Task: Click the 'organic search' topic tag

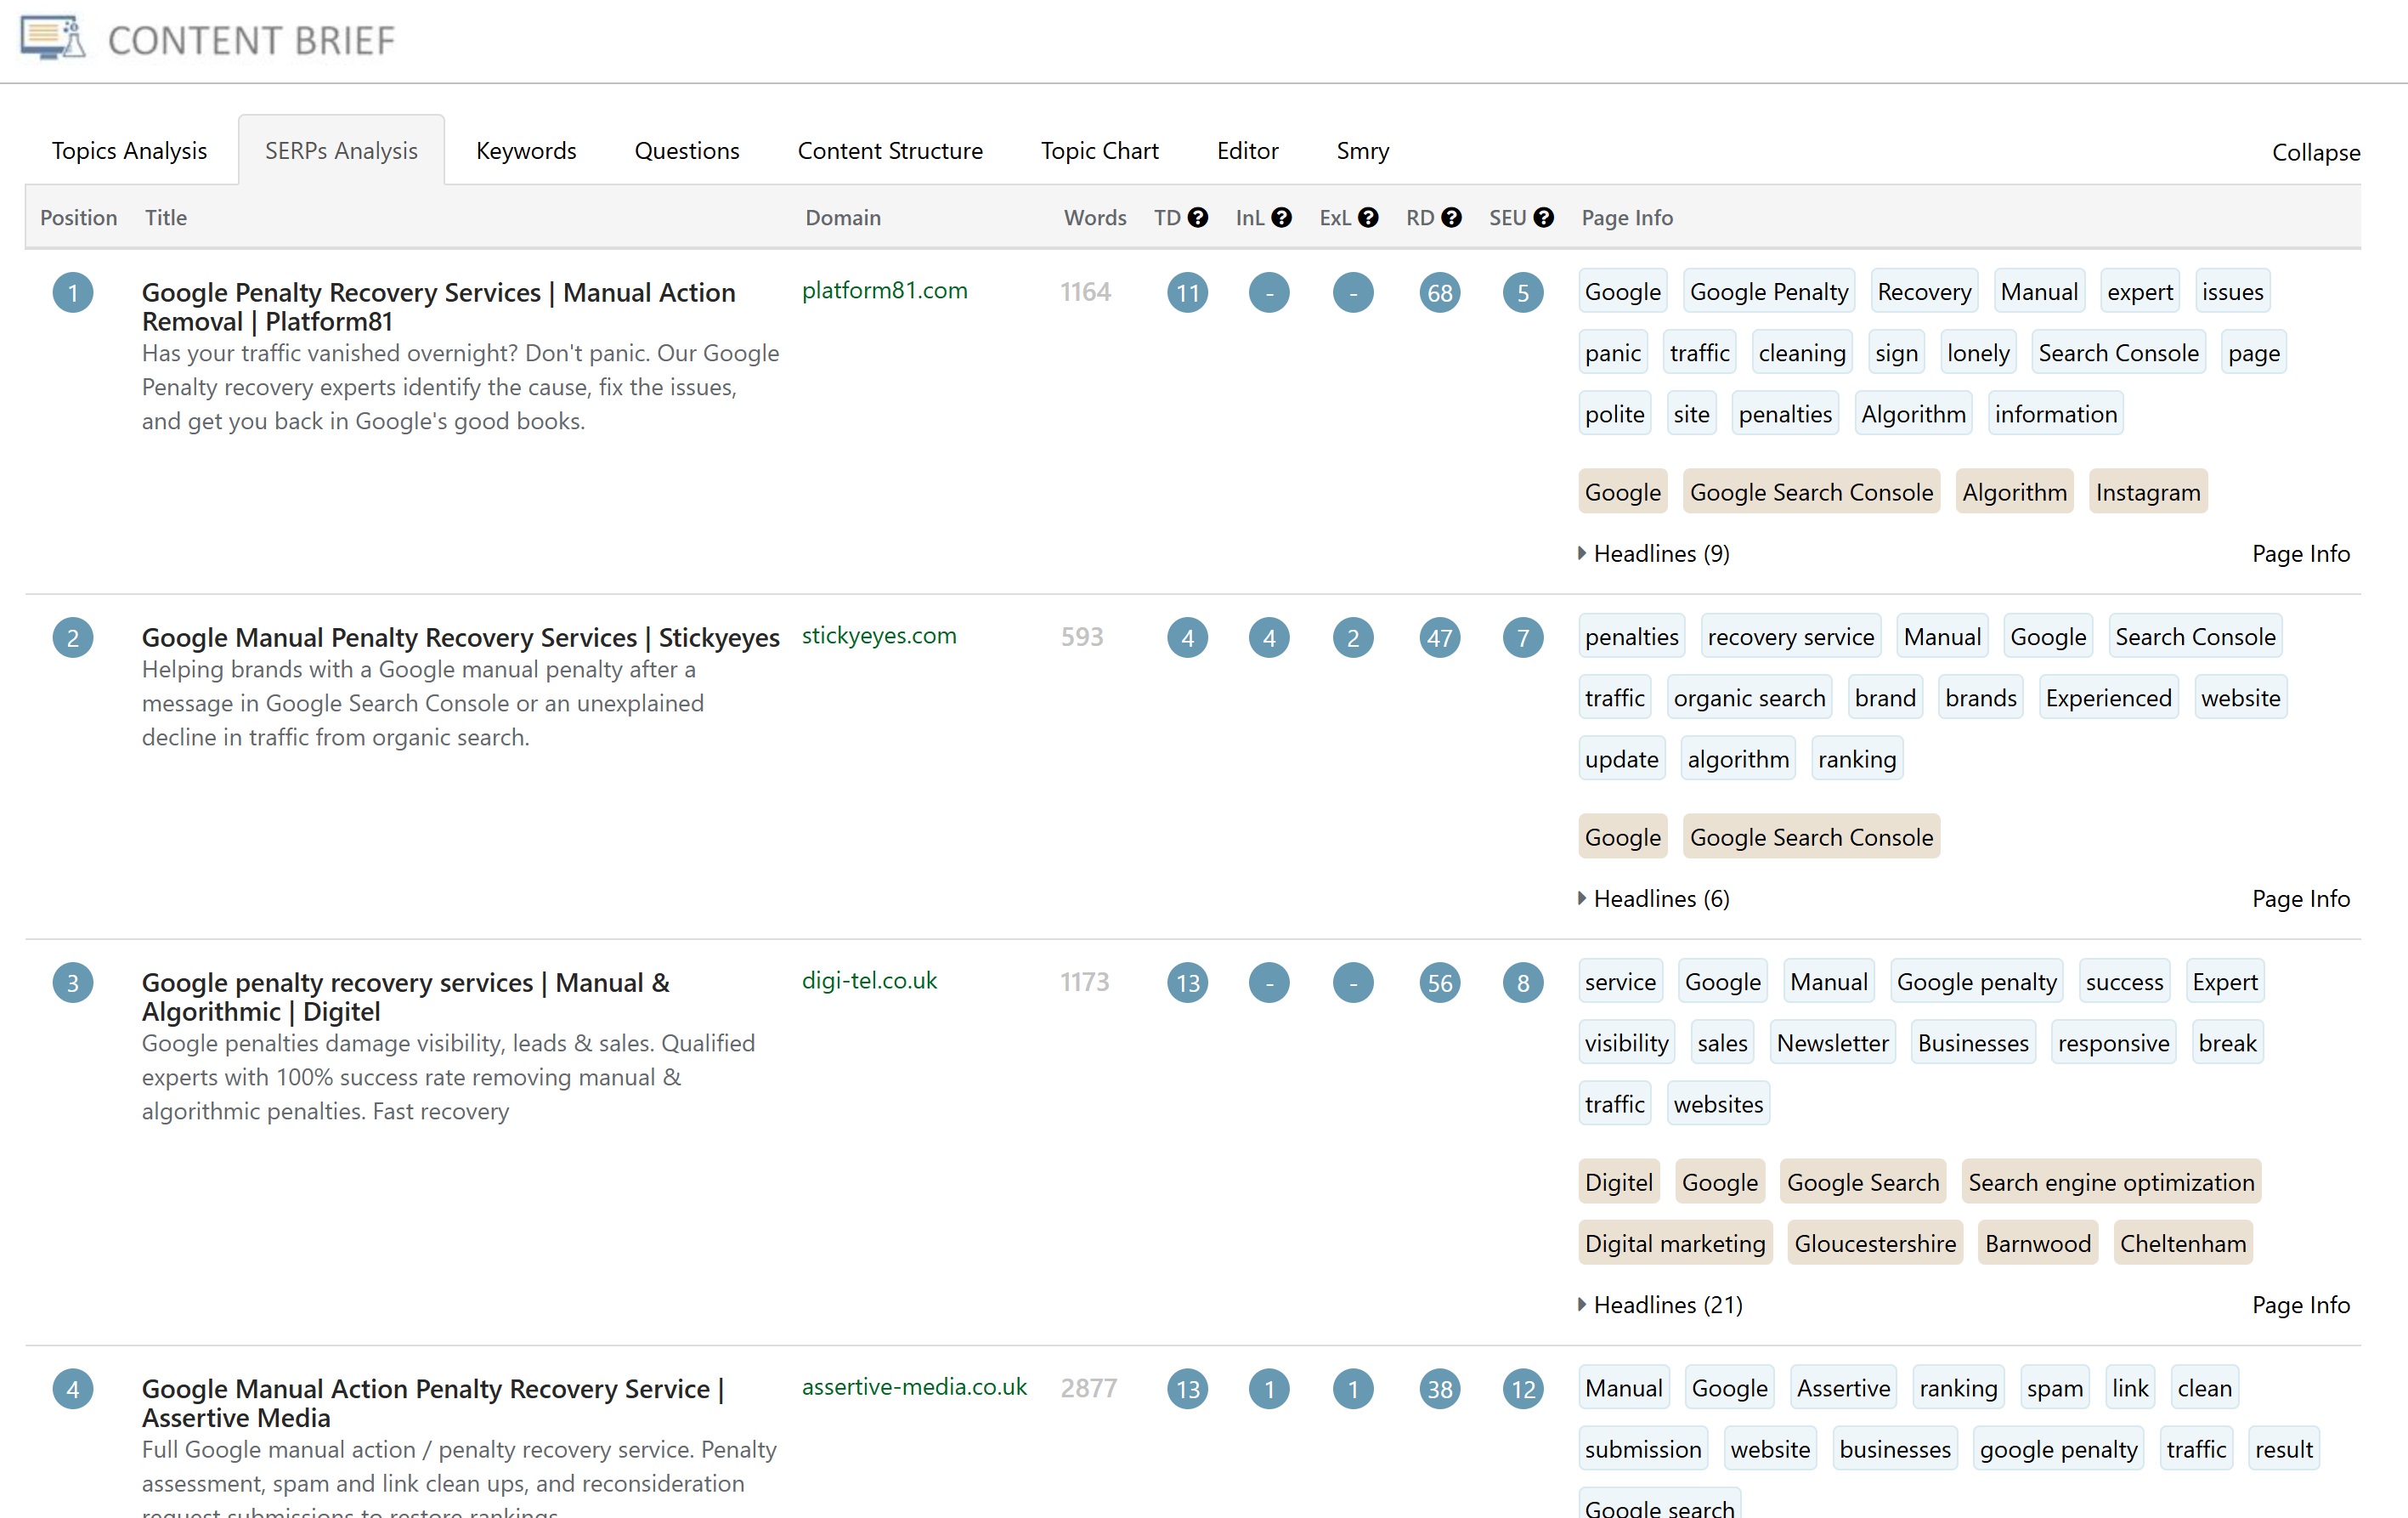Action: click(1750, 698)
